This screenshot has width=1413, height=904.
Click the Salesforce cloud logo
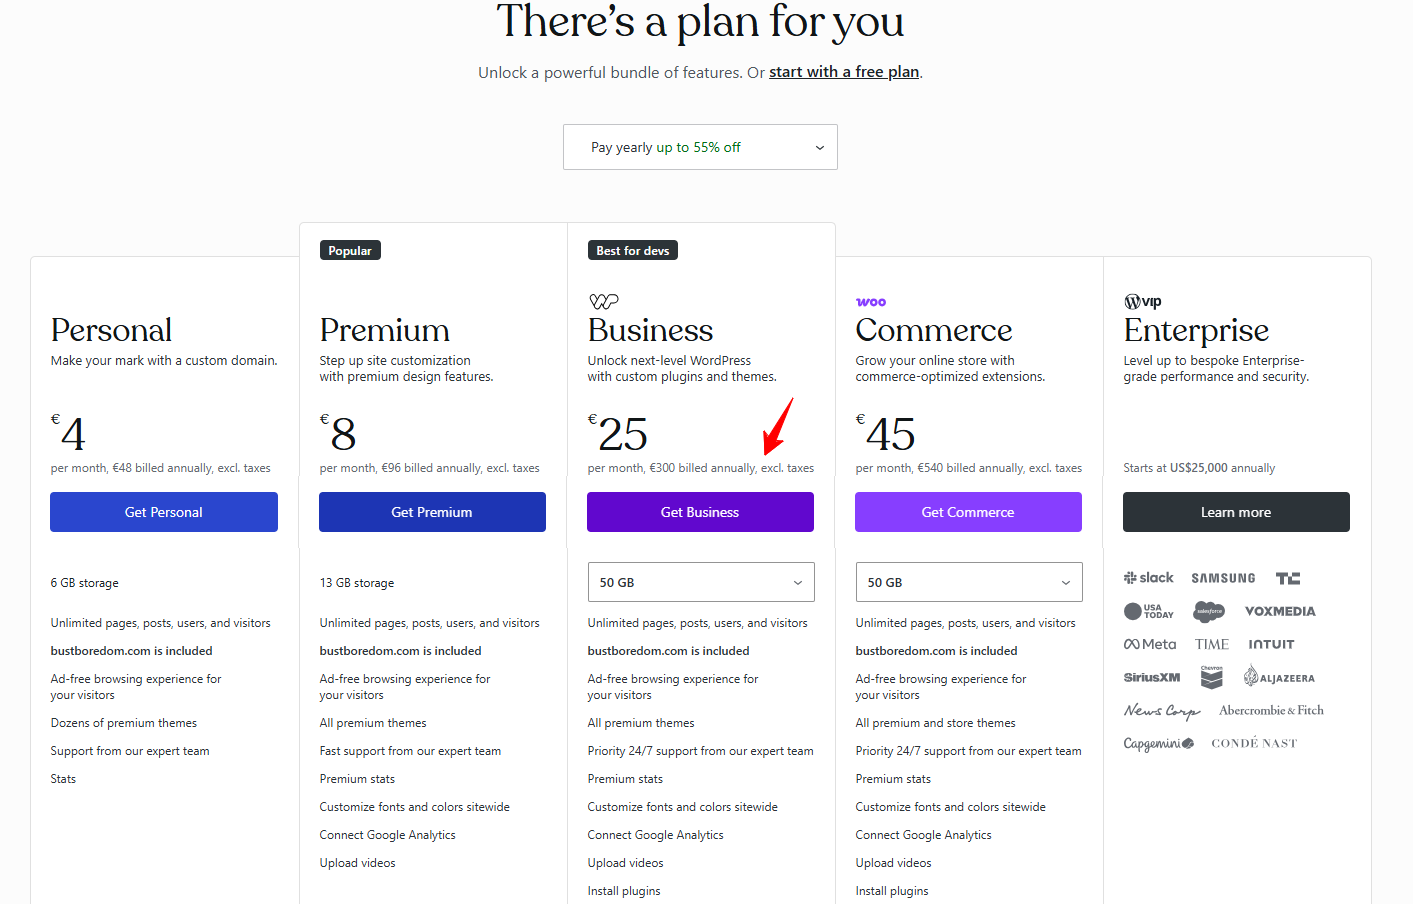pyautogui.click(x=1209, y=611)
